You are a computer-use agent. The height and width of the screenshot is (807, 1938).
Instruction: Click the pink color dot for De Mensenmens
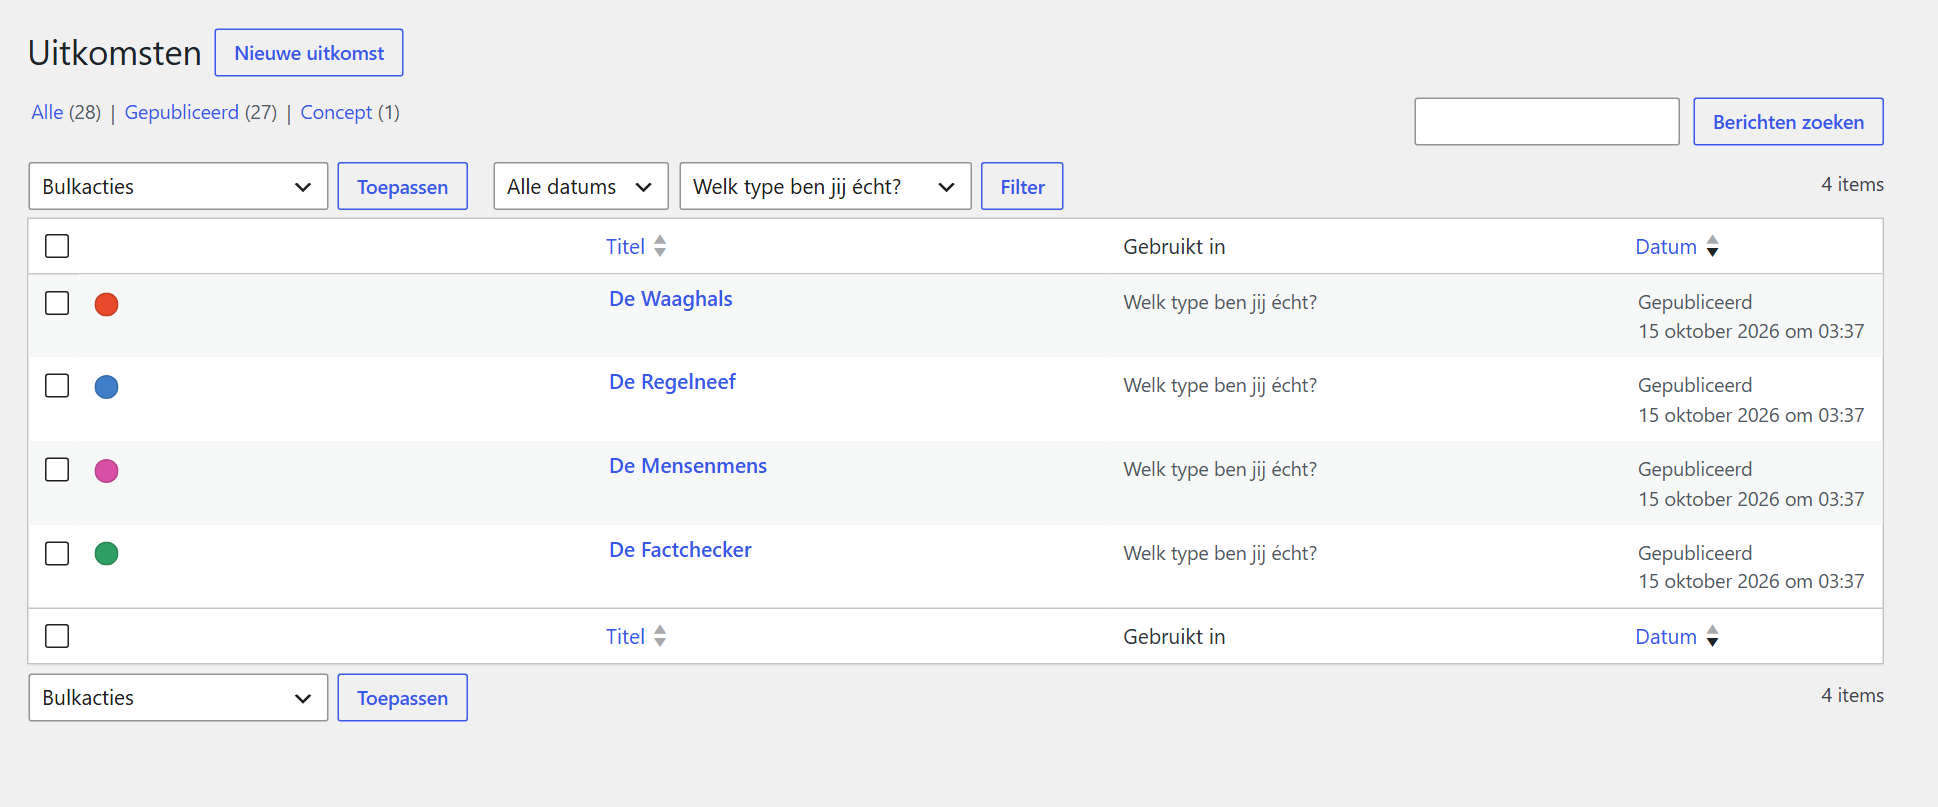(x=106, y=471)
